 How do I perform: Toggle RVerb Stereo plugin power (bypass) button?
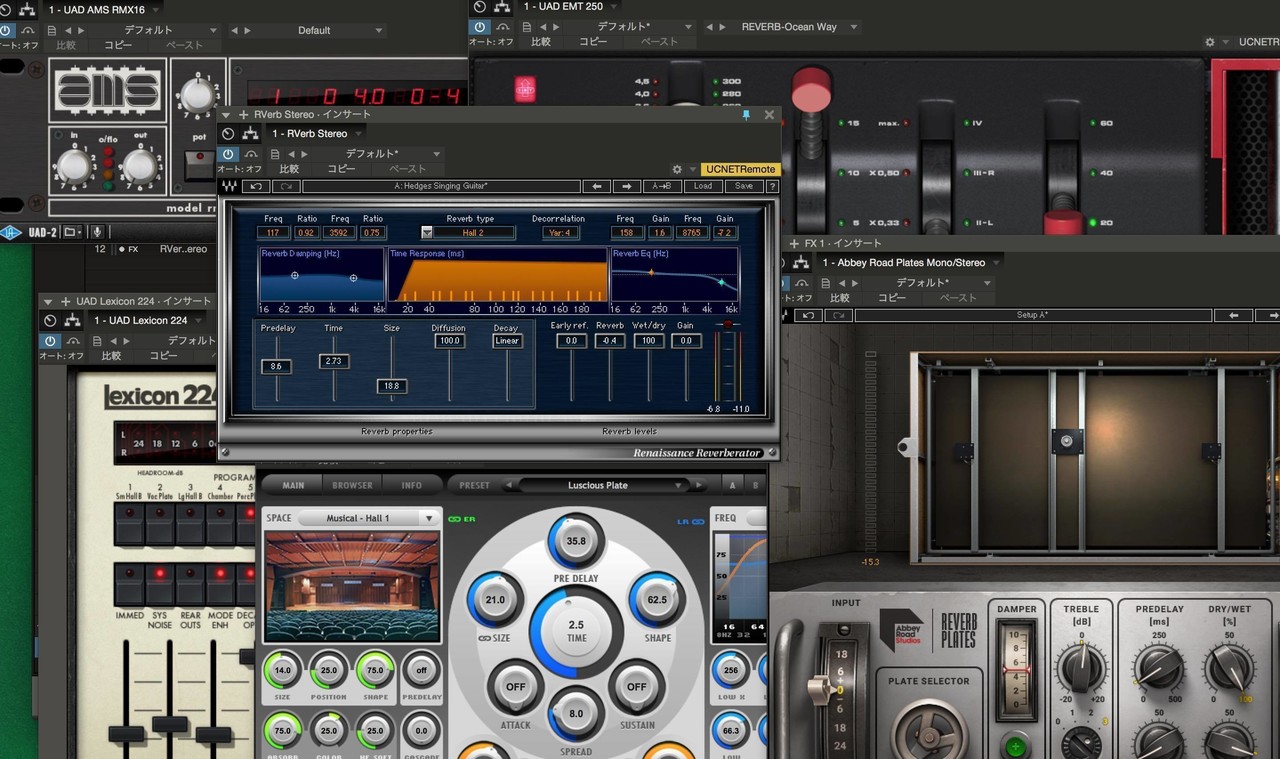click(x=229, y=154)
